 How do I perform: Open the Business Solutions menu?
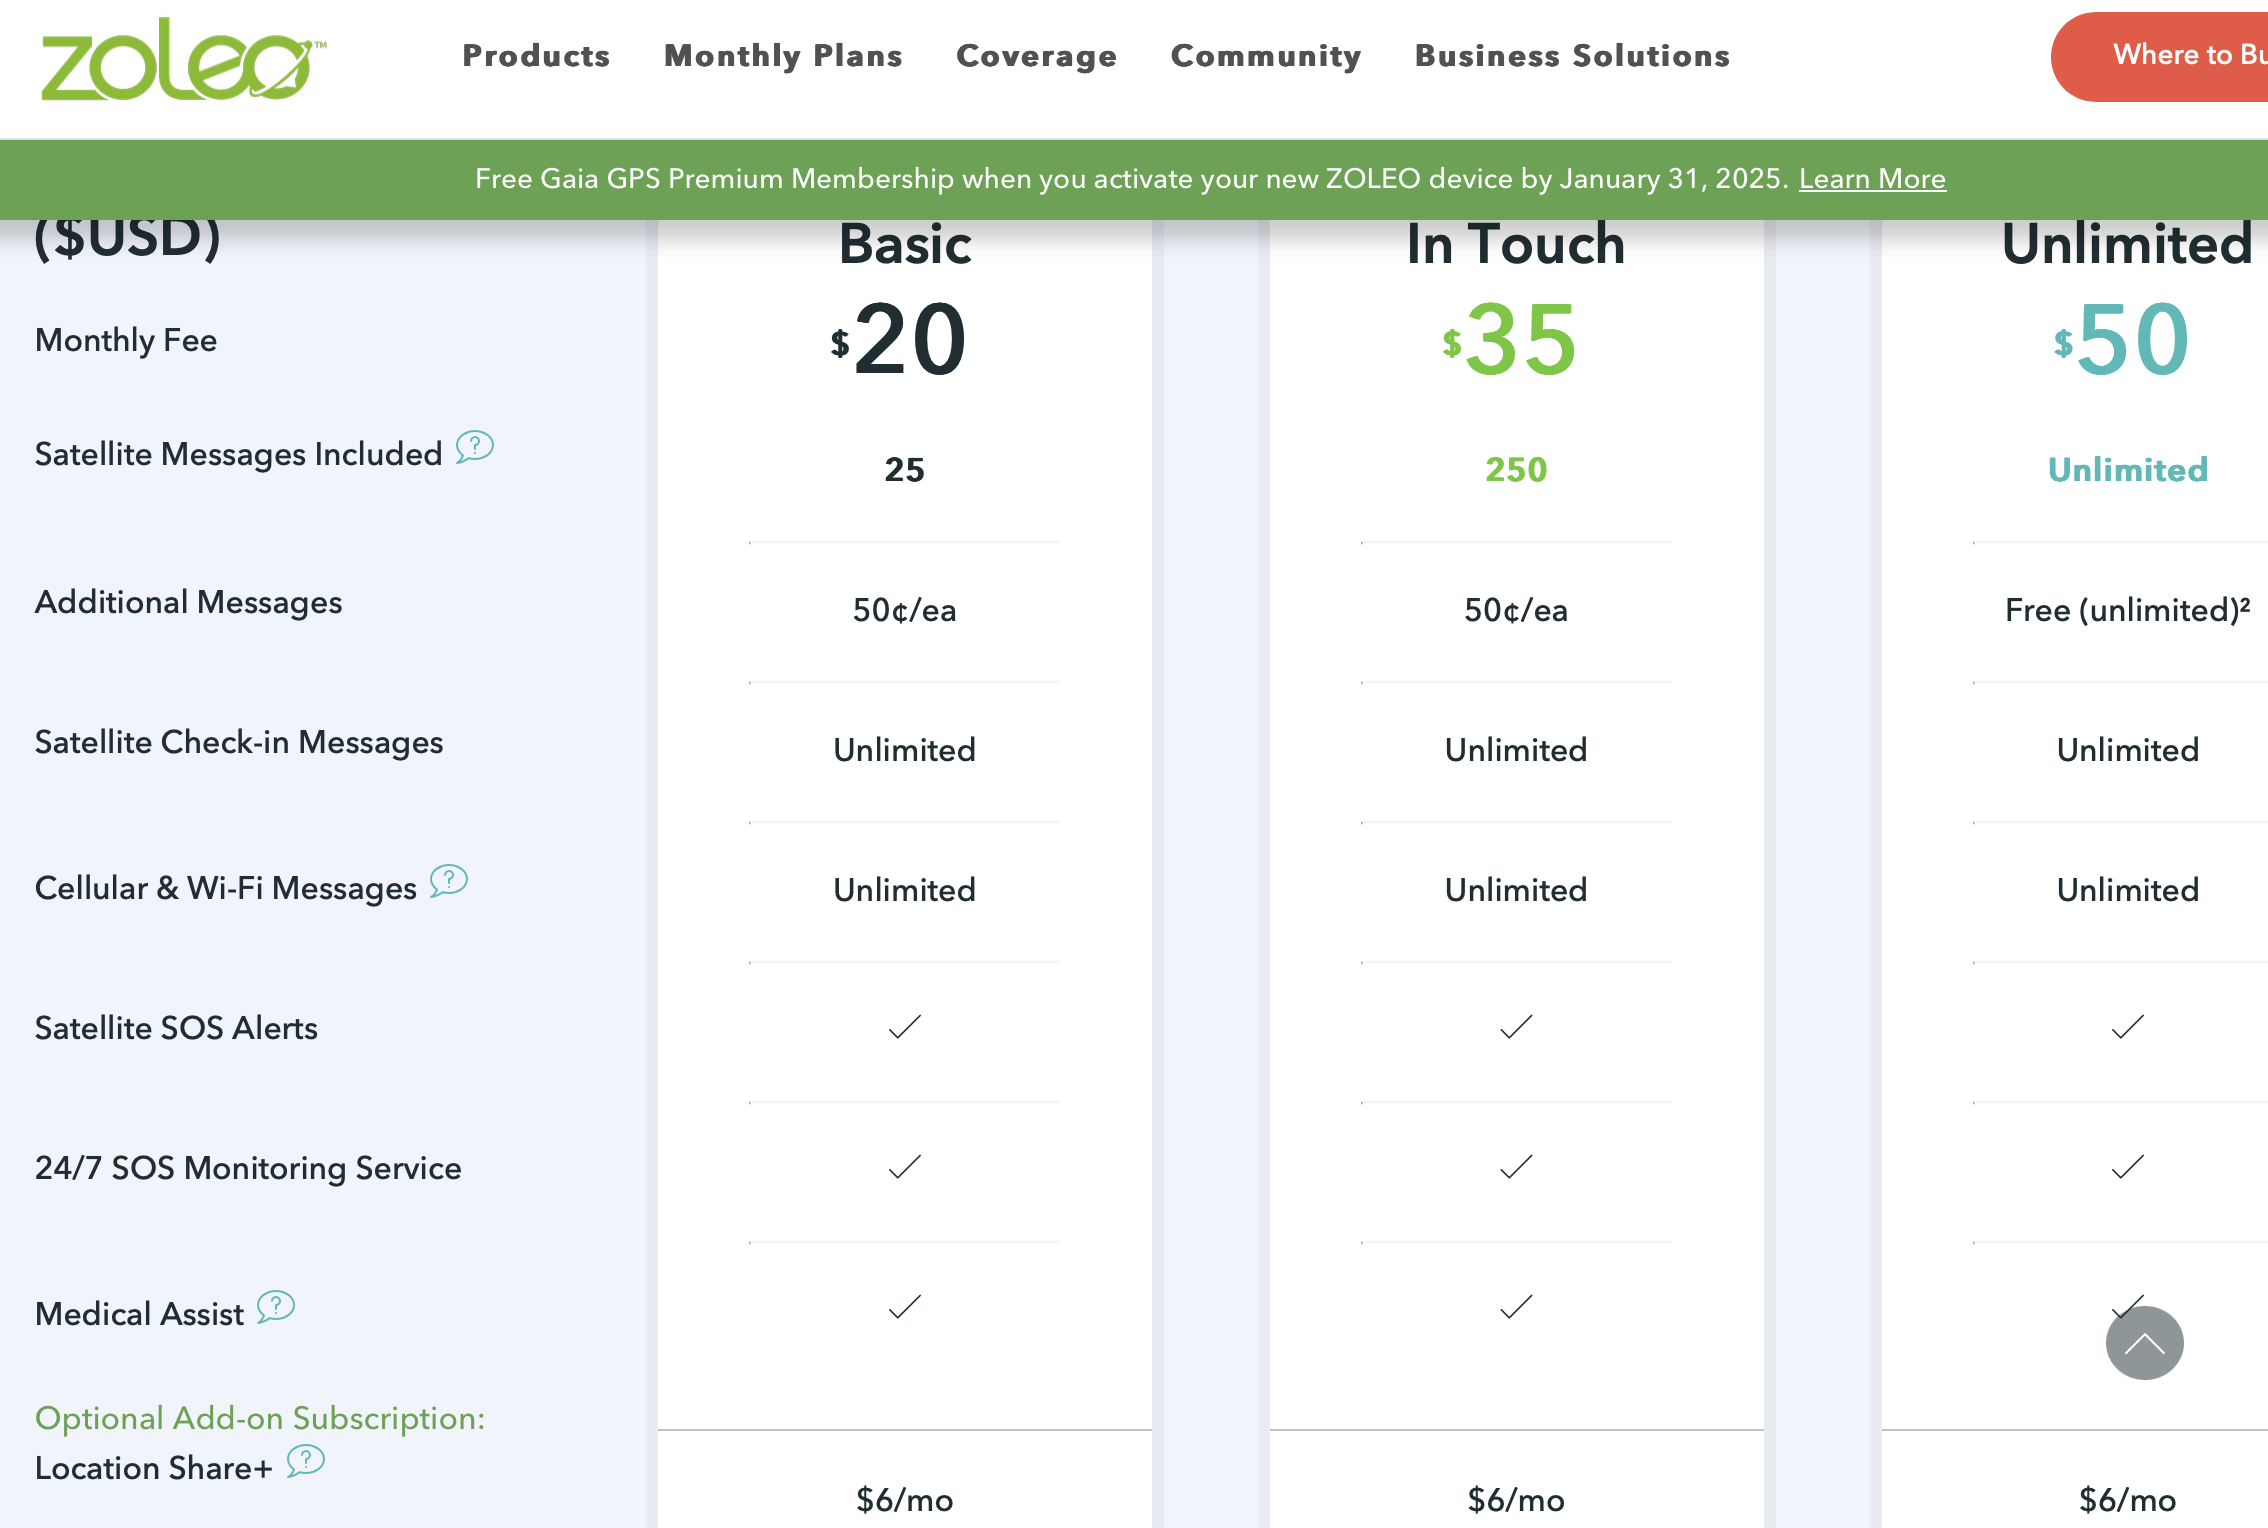[1572, 56]
